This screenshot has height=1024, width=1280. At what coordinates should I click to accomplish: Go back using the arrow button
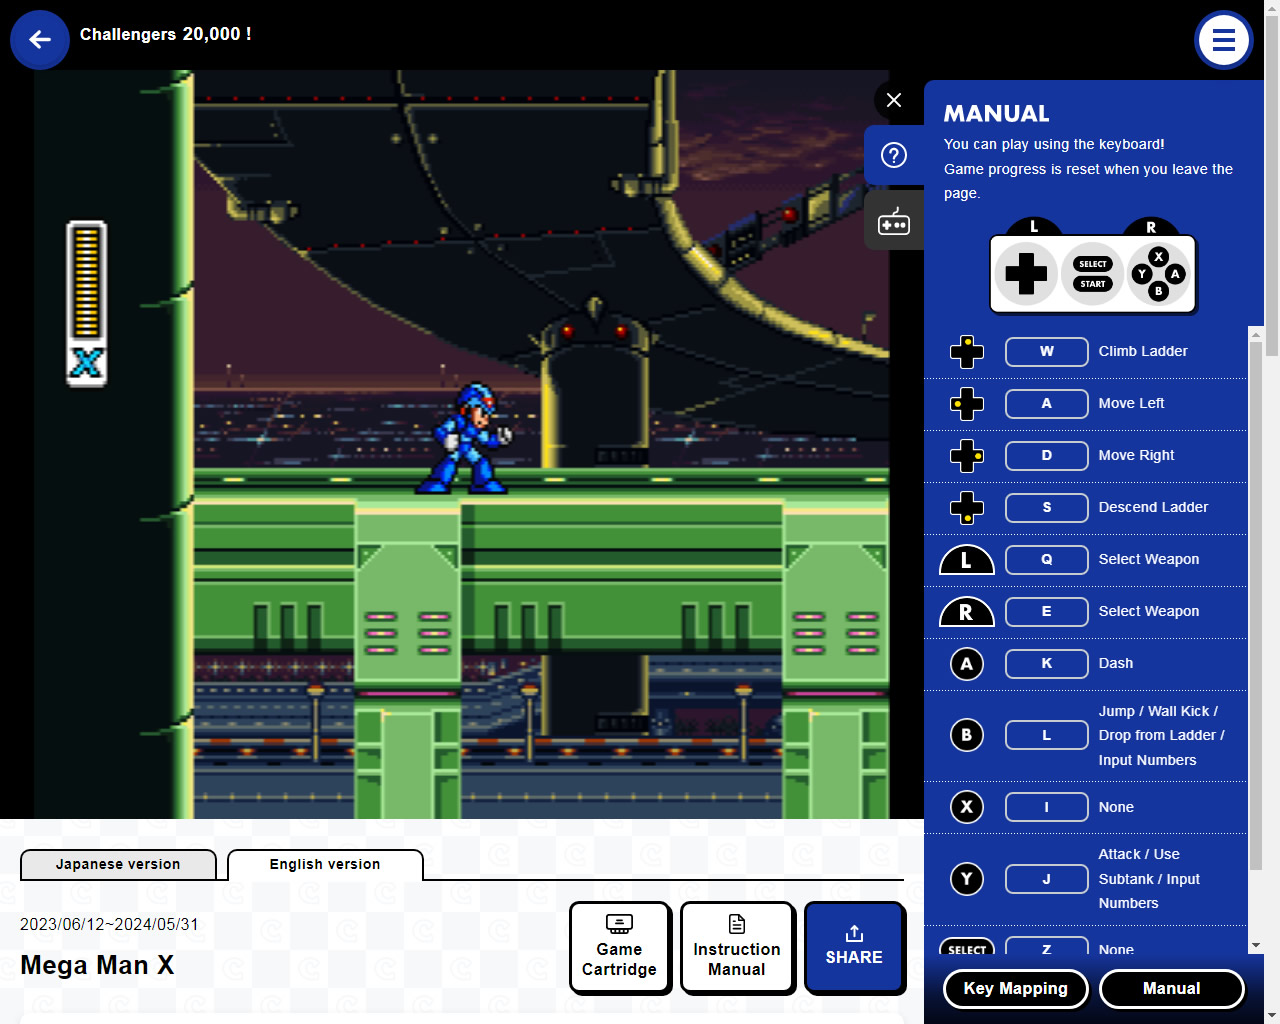40,40
